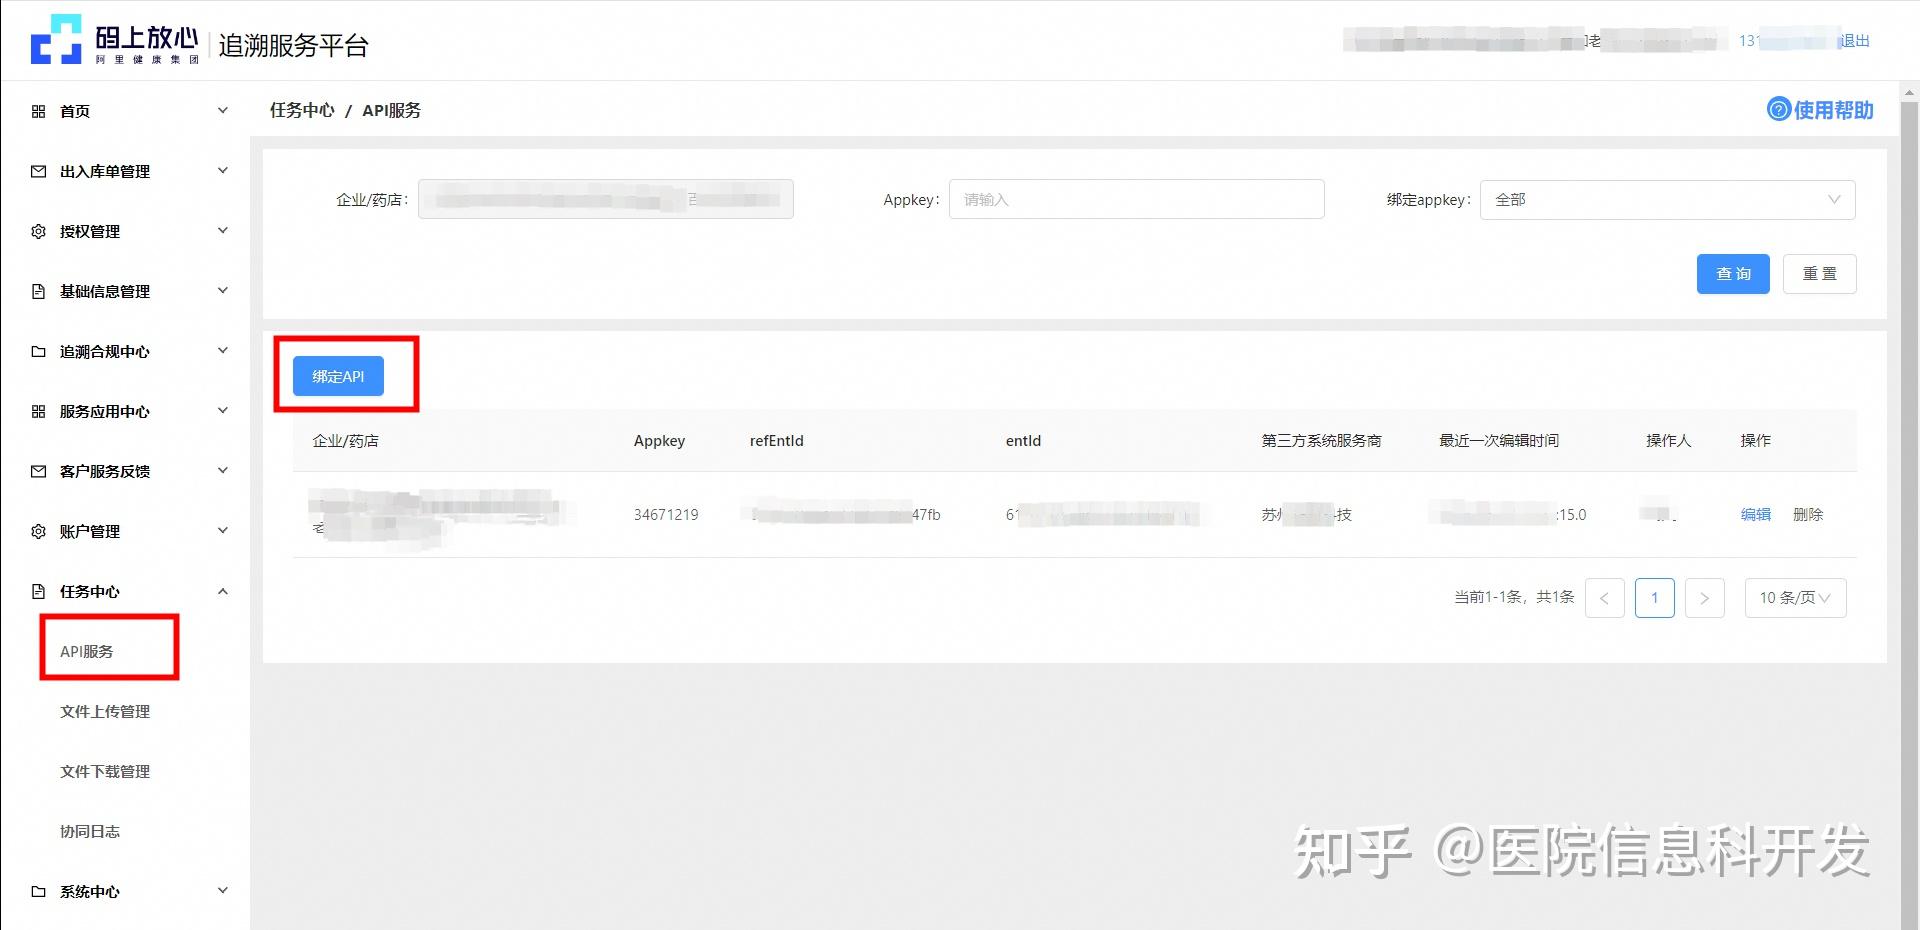This screenshot has width=1920, height=930.
Task: Open the 绑定appkey 全部 dropdown
Action: [1666, 199]
